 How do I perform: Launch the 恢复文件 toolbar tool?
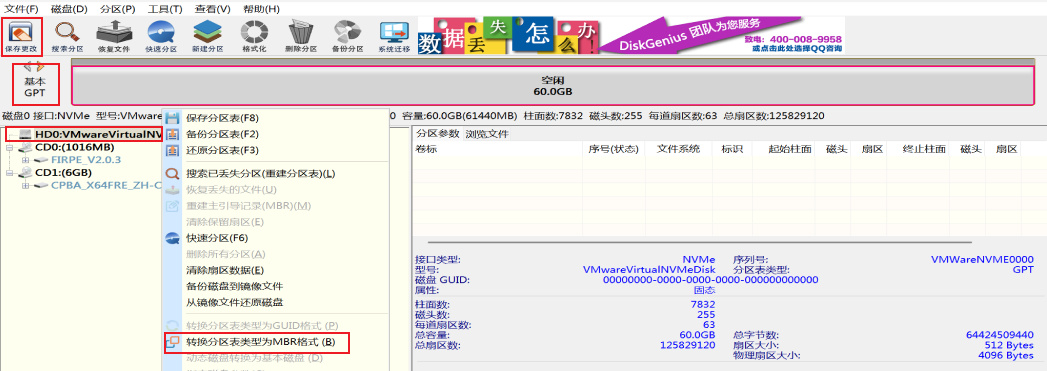[x=114, y=36]
